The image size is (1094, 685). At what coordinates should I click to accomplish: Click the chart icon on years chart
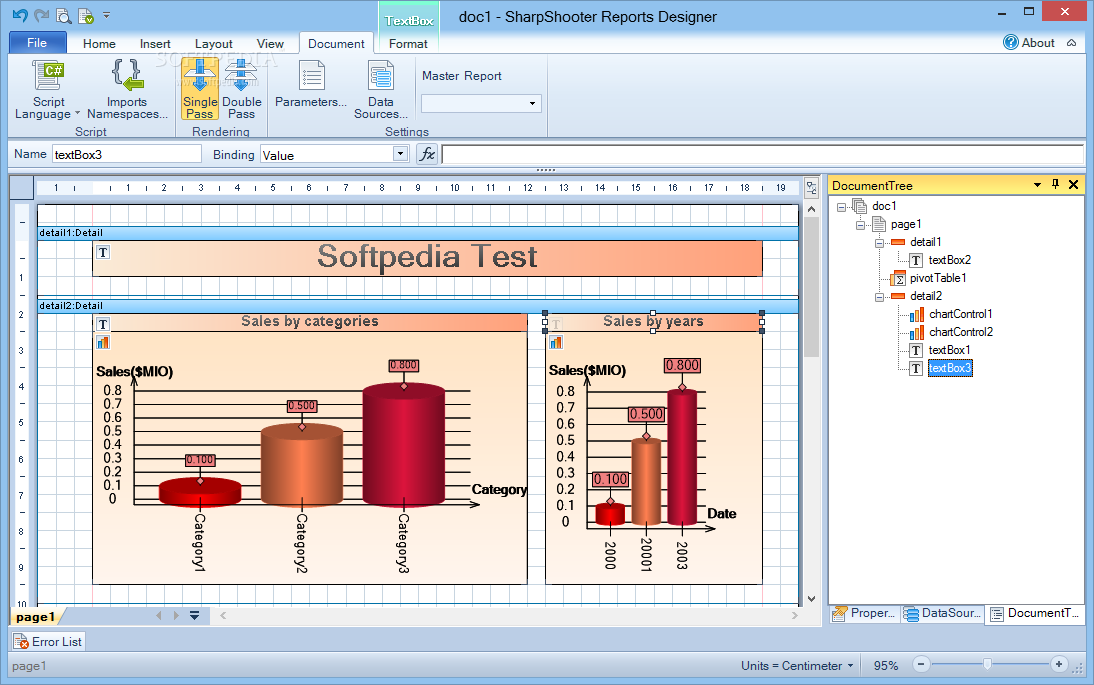[x=555, y=342]
